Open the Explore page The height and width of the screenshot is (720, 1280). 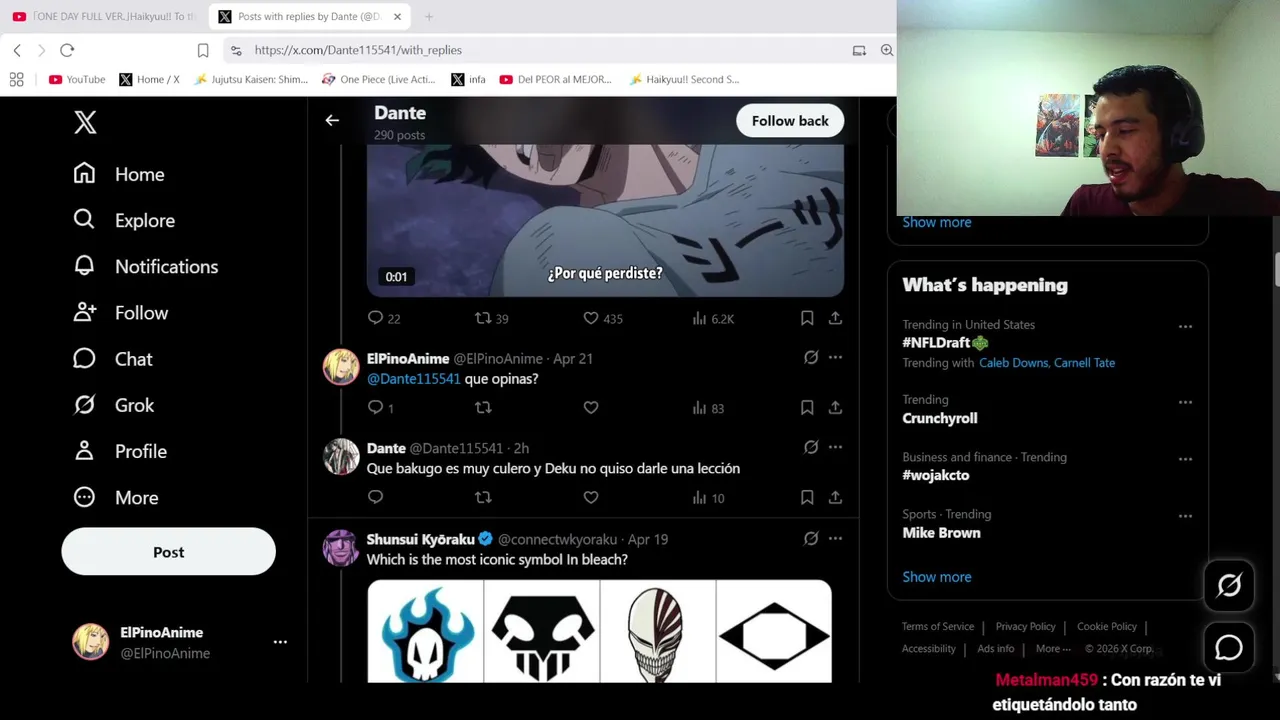[124, 220]
